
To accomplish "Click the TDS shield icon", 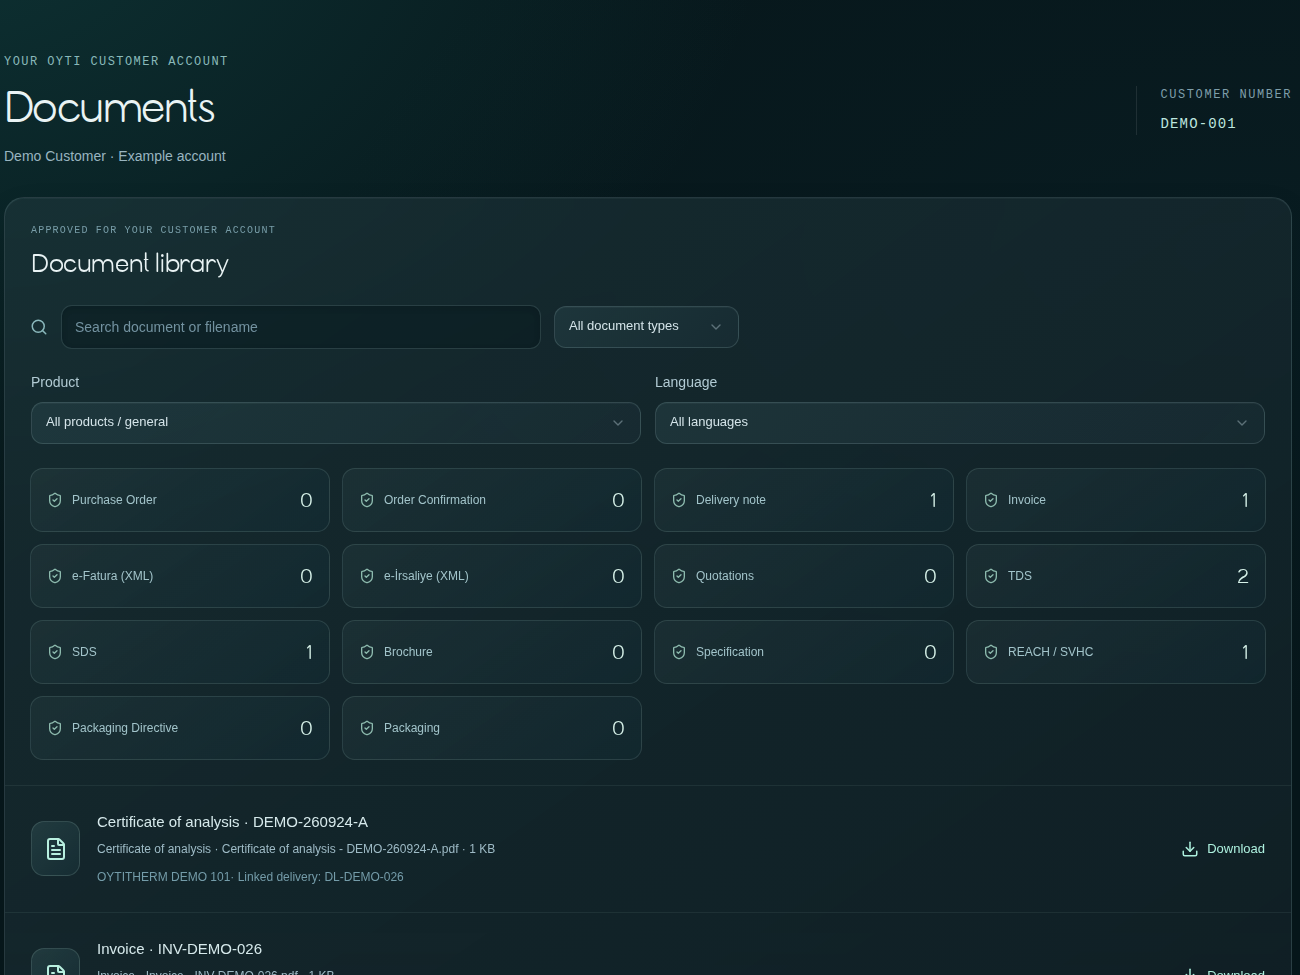I will click(x=991, y=576).
